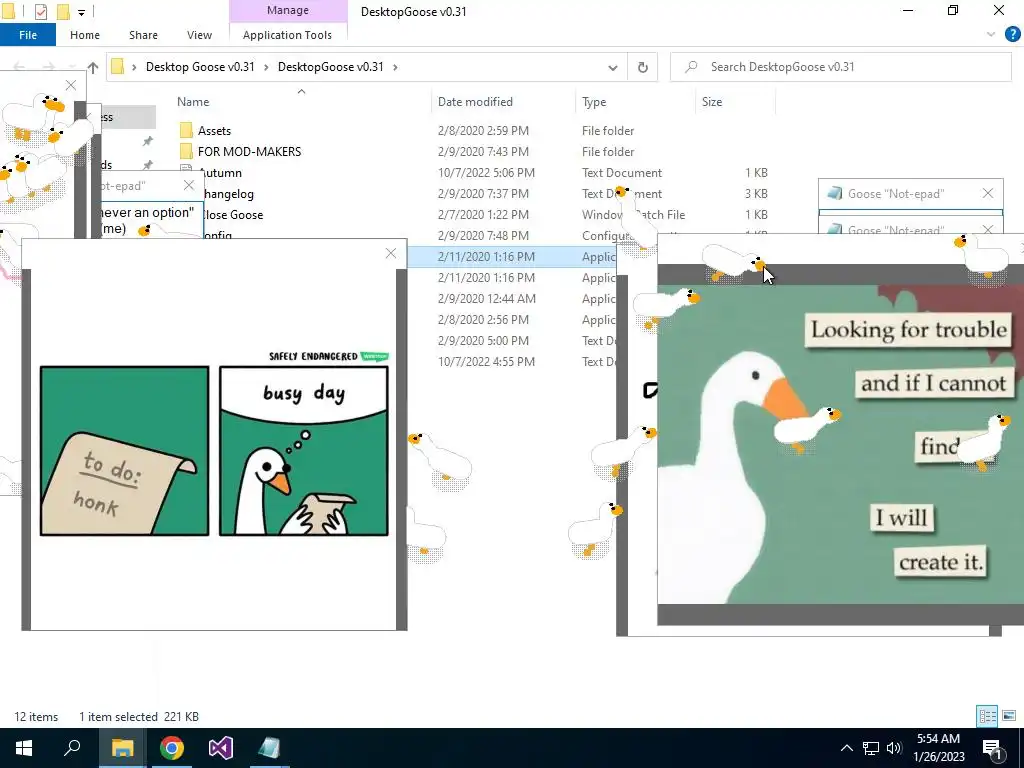Open Explorer Help question mark icon
Screen dimensions: 1024x768
(1012, 34)
